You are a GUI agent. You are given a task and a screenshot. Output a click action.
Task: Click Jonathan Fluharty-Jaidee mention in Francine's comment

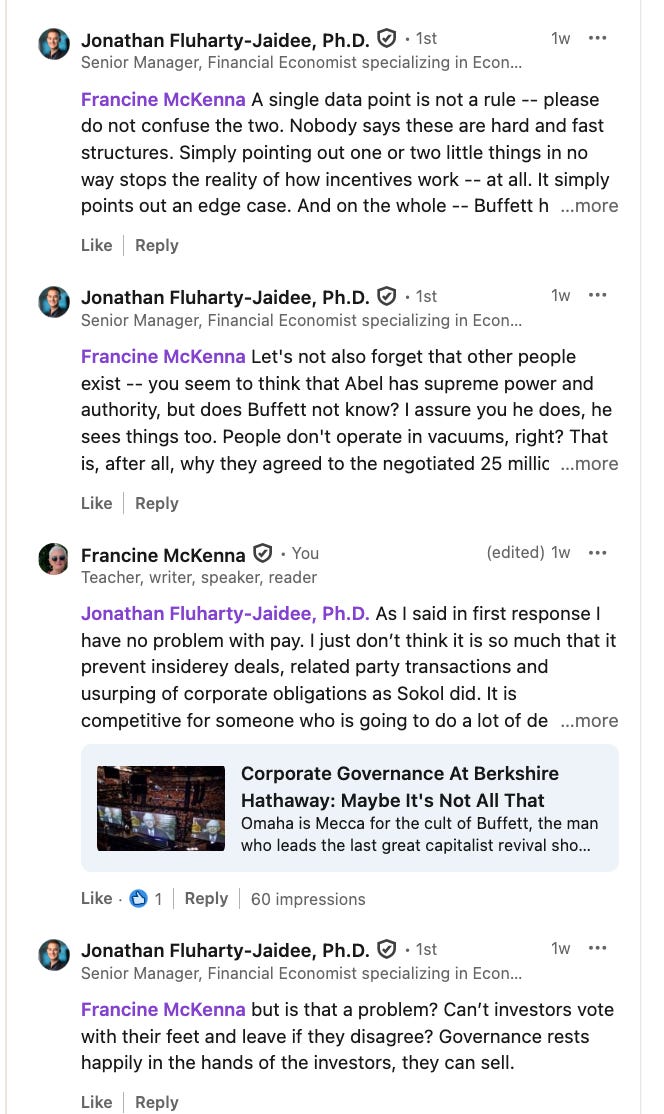click(225, 614)
